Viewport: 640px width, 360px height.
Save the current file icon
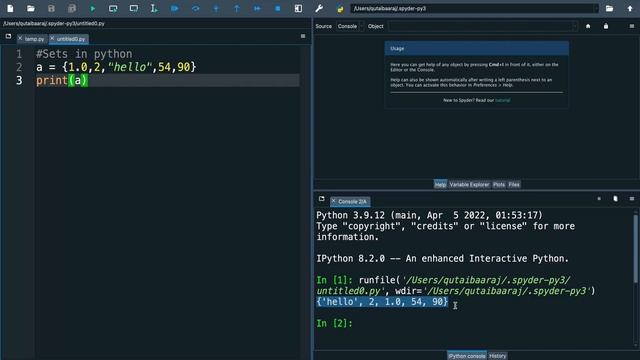pyautogui.click(x=51, y=8)
